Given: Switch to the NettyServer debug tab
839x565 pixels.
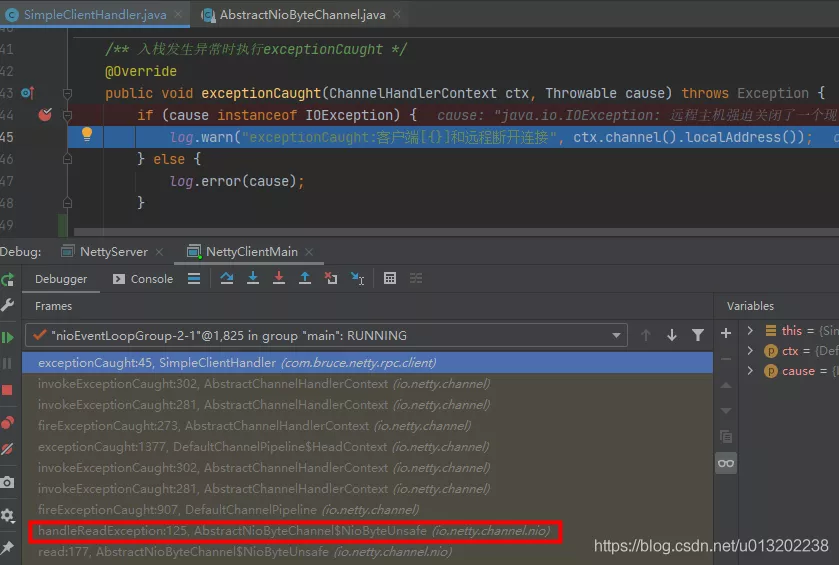Looking at the screenshot, I should [x=105, y=251].
